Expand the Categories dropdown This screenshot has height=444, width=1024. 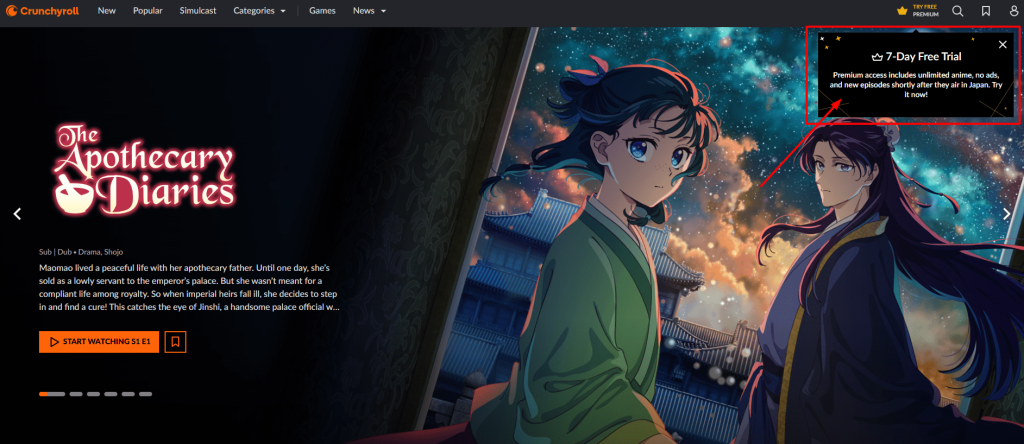click(259, 11)
